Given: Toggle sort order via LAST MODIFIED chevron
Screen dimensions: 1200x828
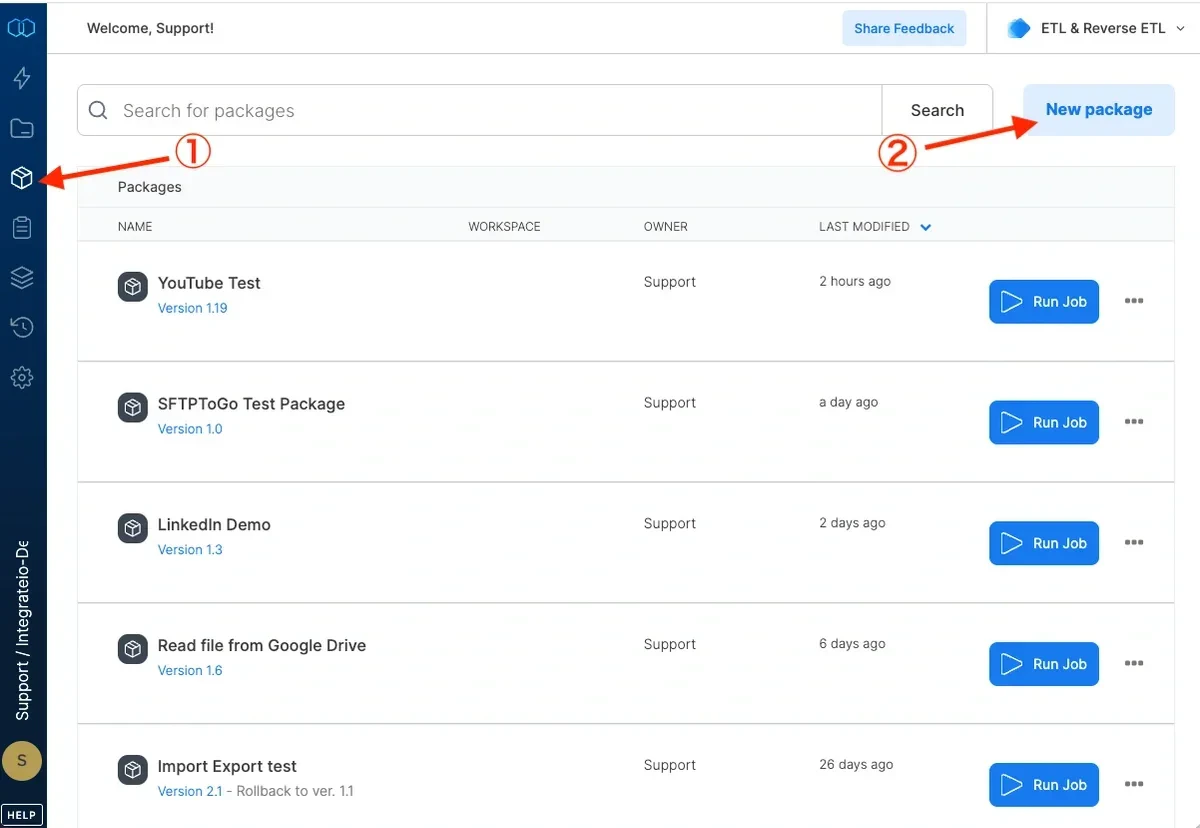Looking at the screenshot, I should 925,226.
